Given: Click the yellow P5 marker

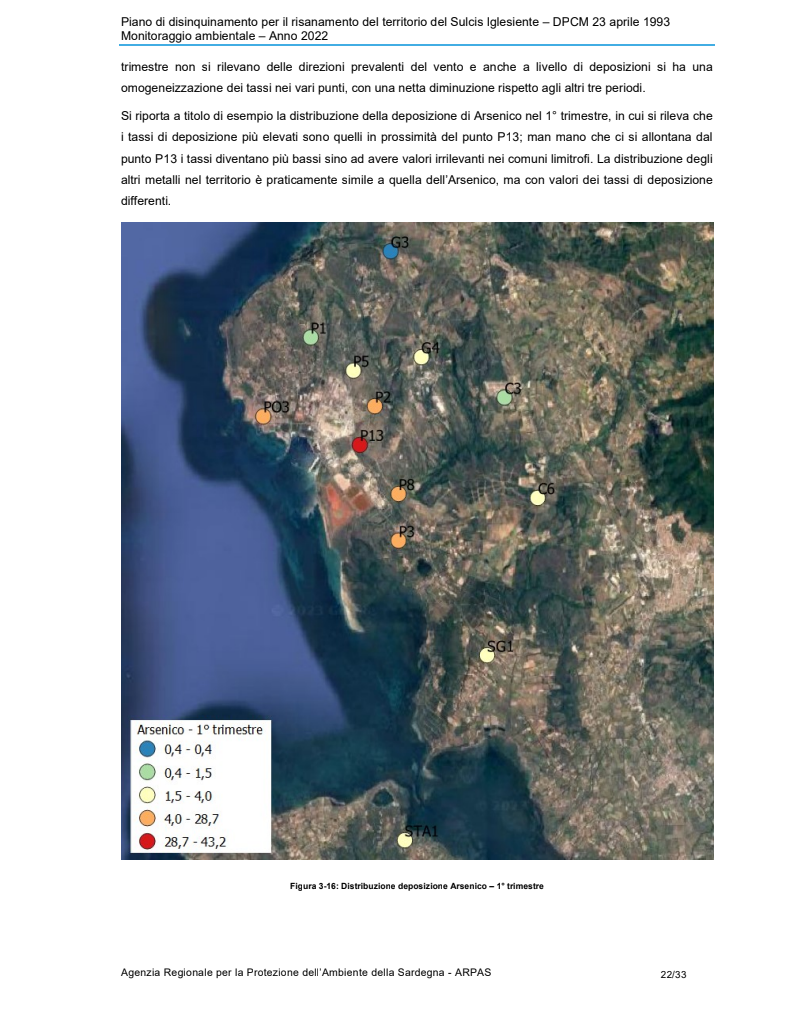Looking at the screenshot, I should point(353,371).
